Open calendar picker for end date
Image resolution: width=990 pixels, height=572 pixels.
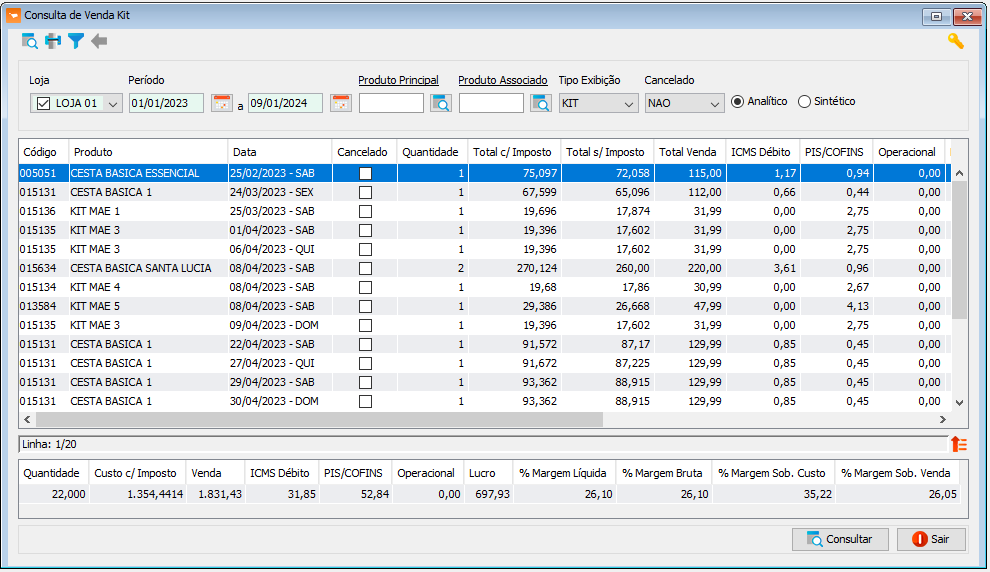coord(341,103)
